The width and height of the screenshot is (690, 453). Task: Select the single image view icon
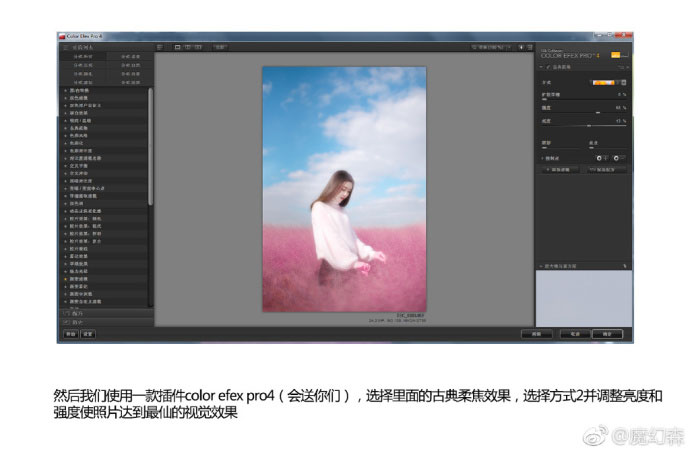177,46
